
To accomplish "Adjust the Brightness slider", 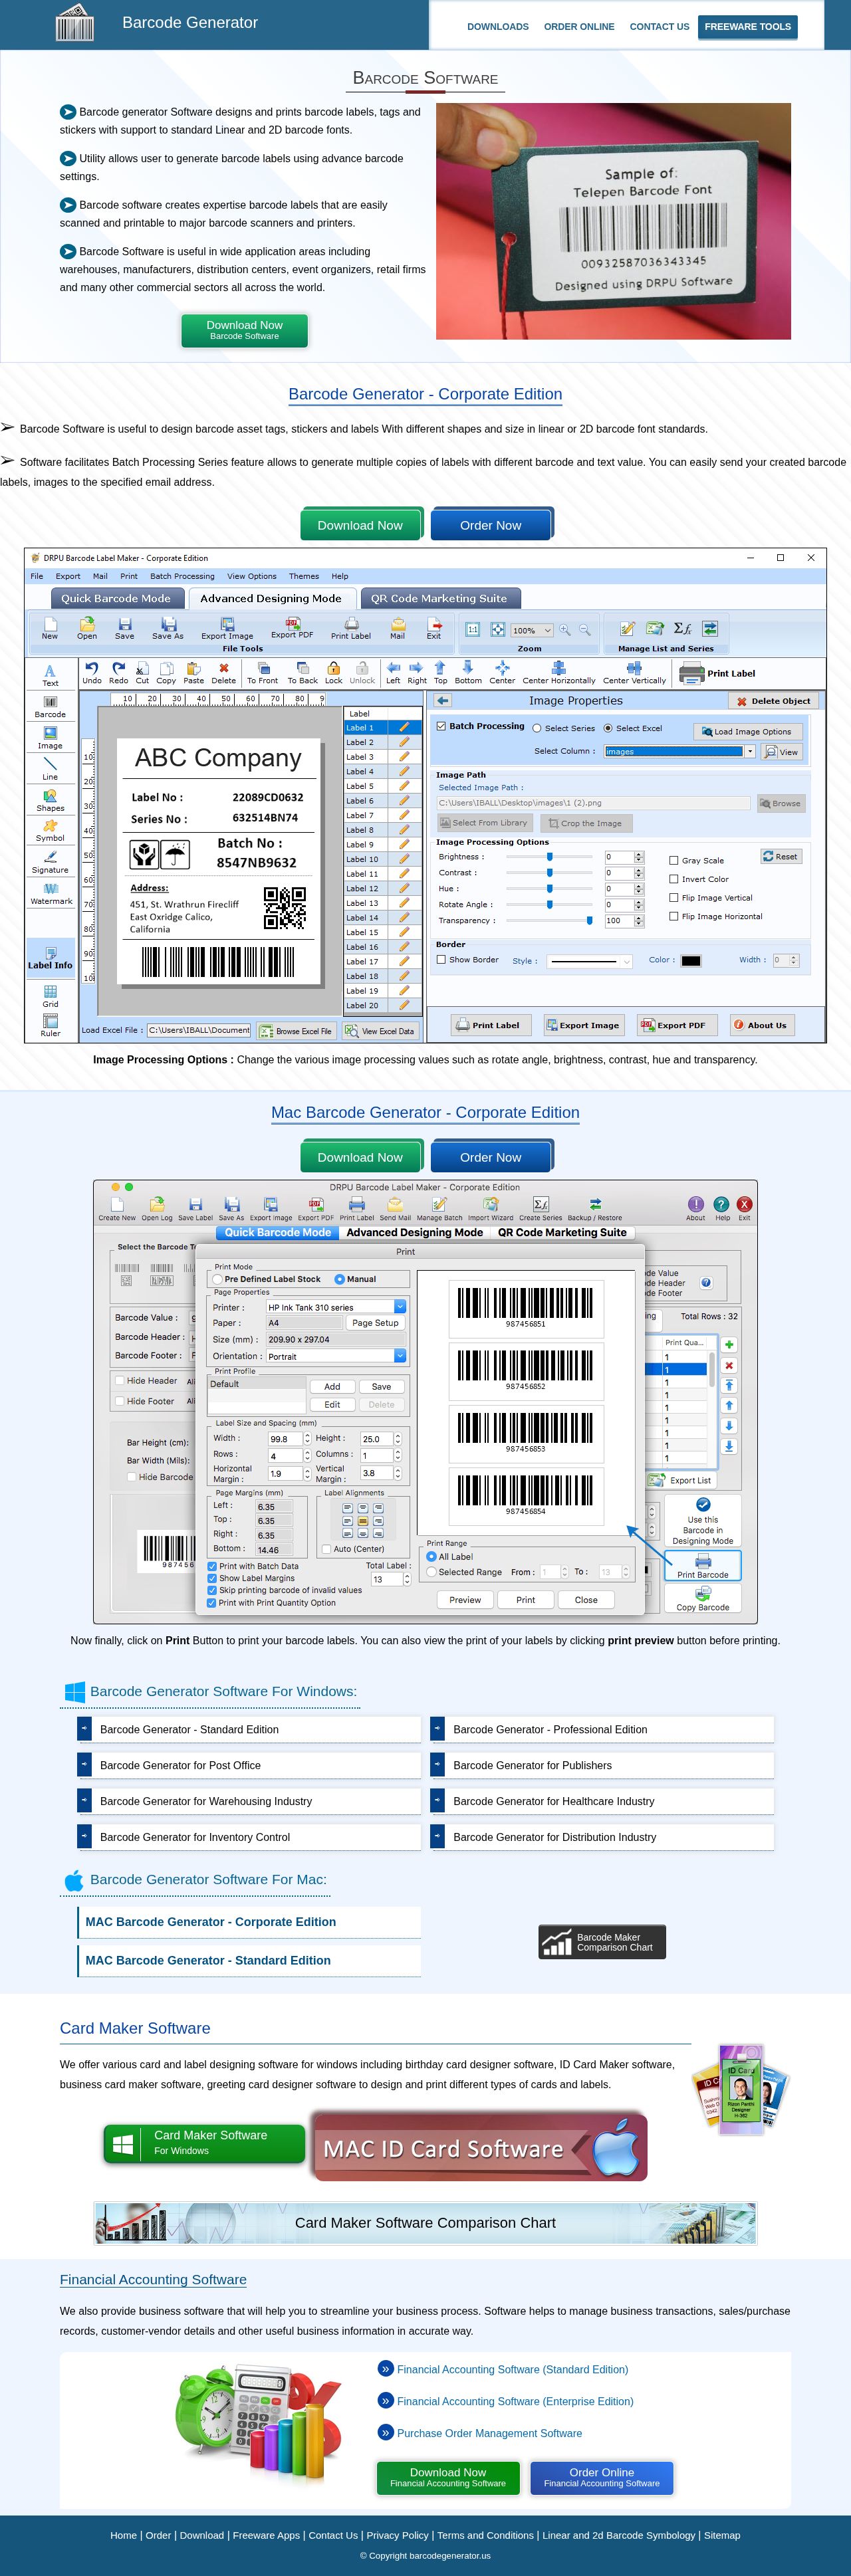I will [x=549, y=856].
